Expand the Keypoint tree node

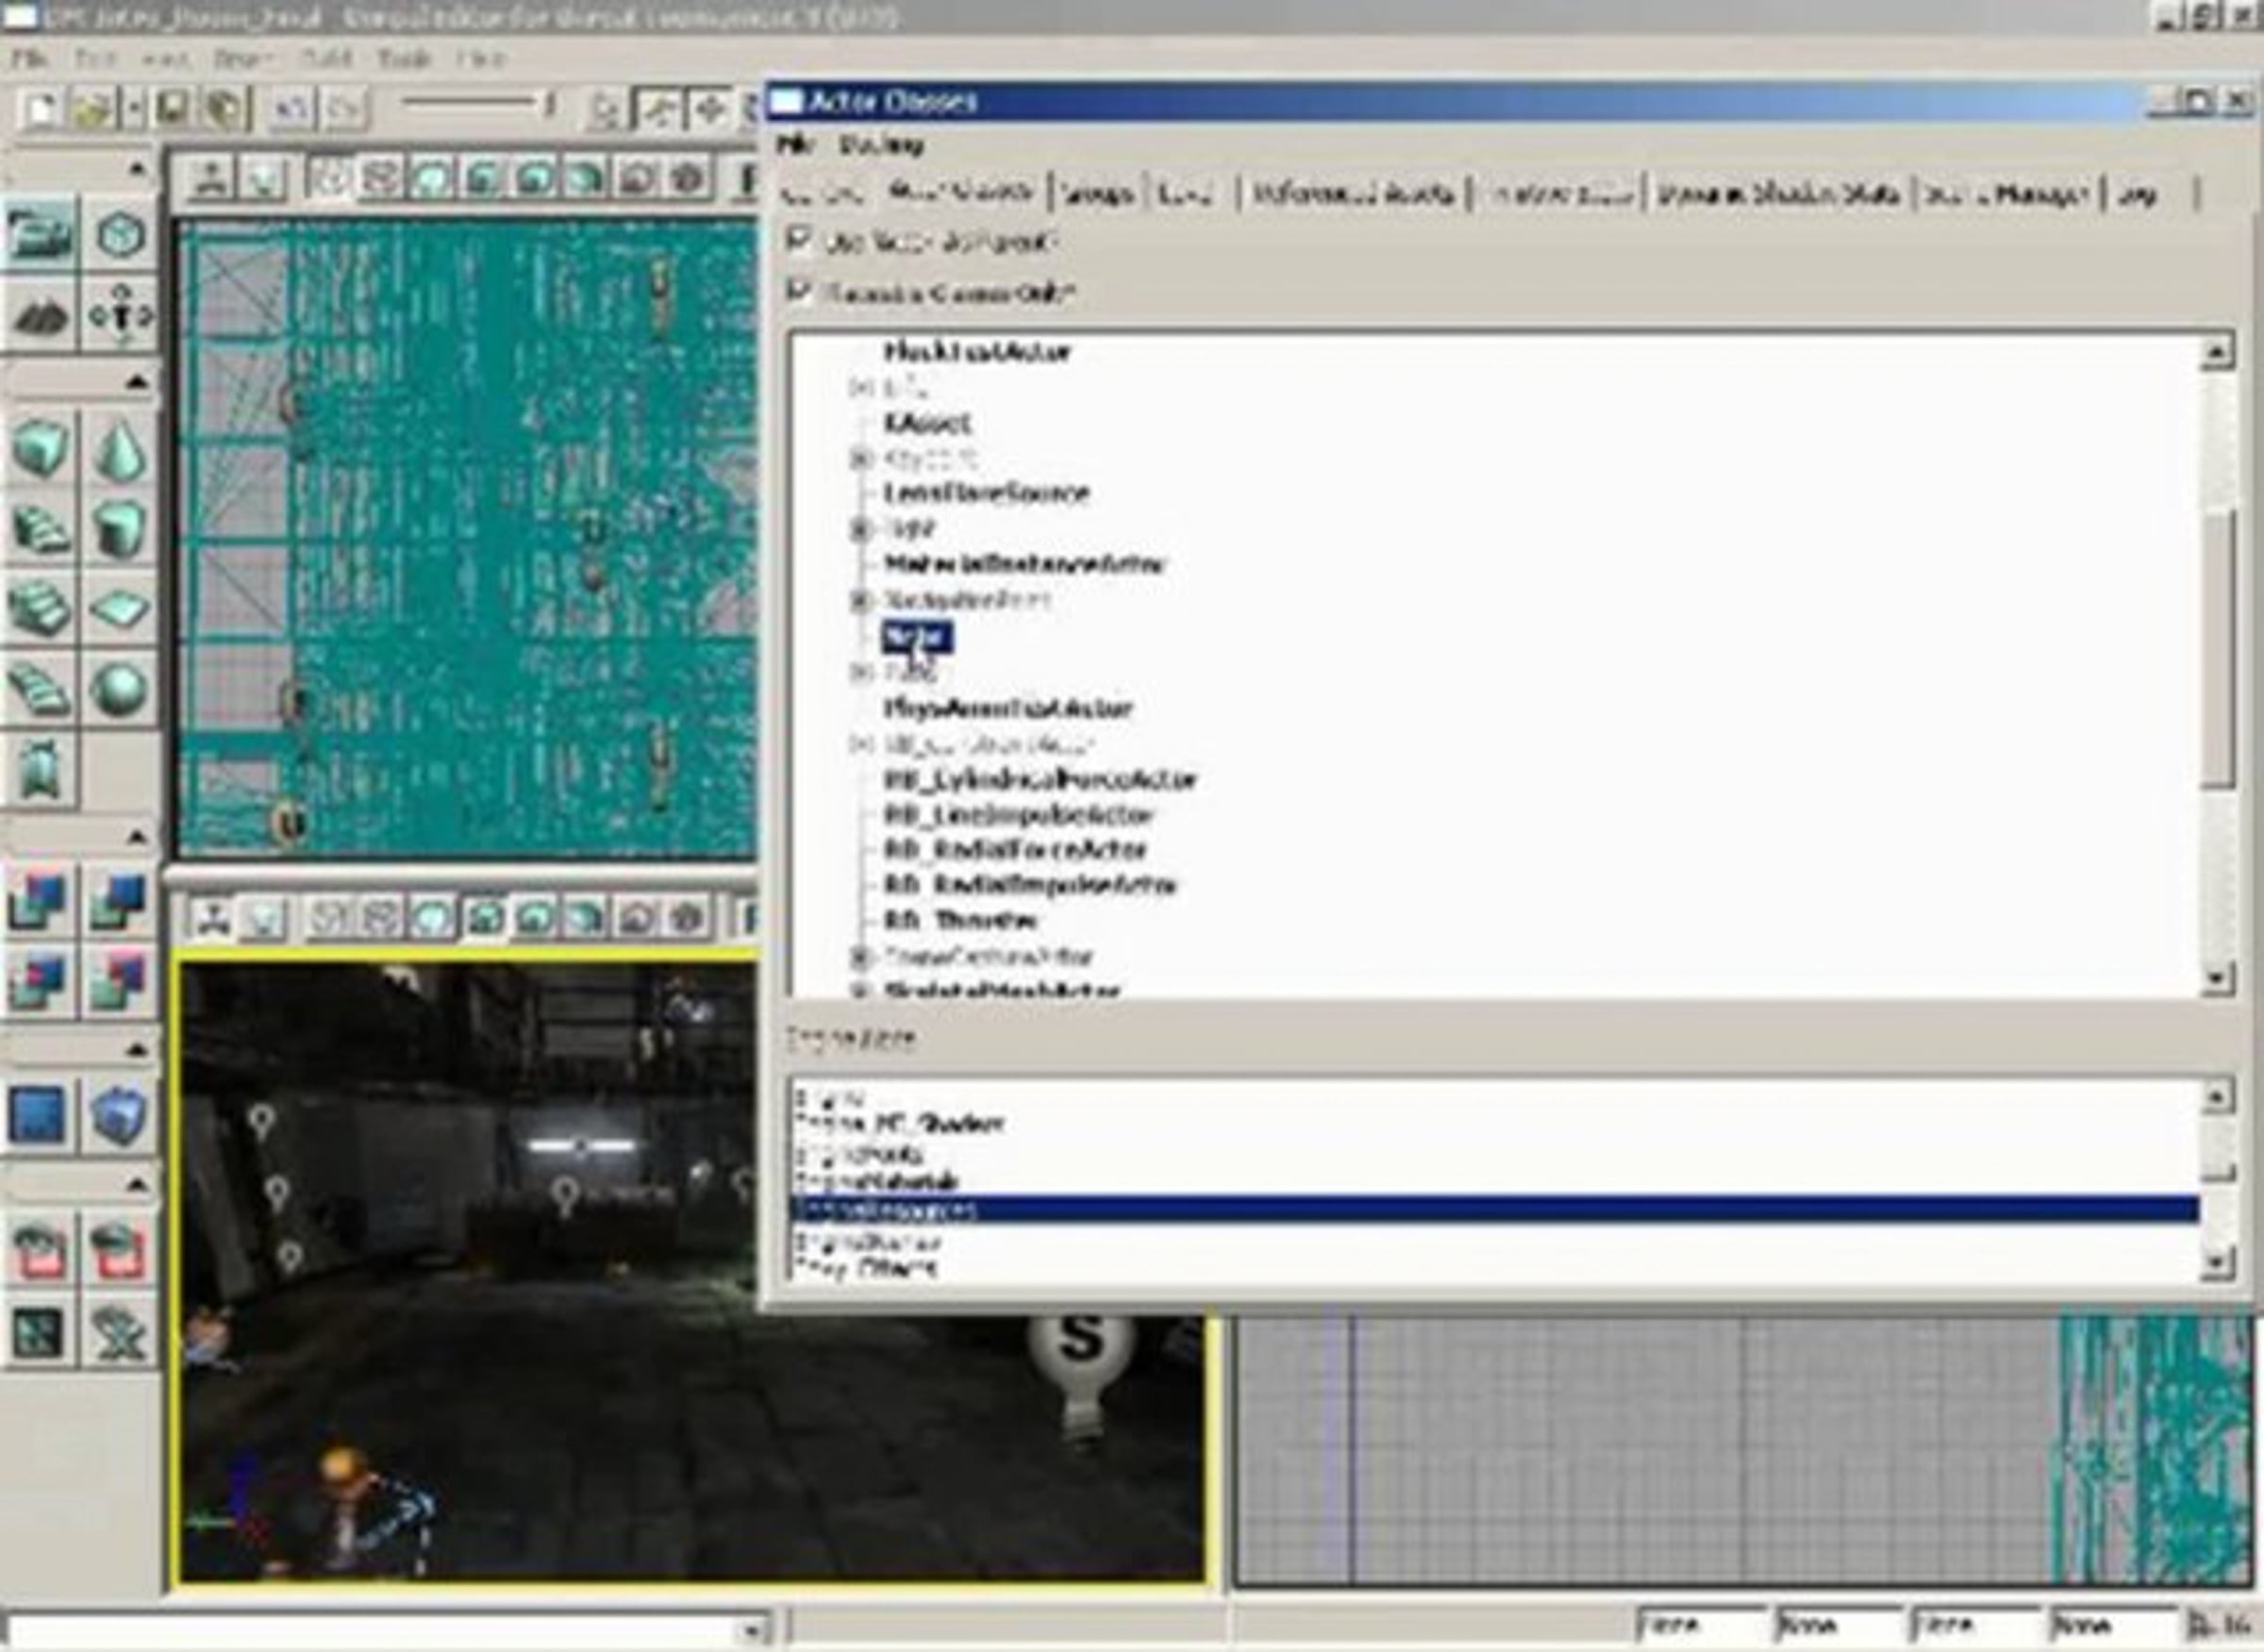859,458
